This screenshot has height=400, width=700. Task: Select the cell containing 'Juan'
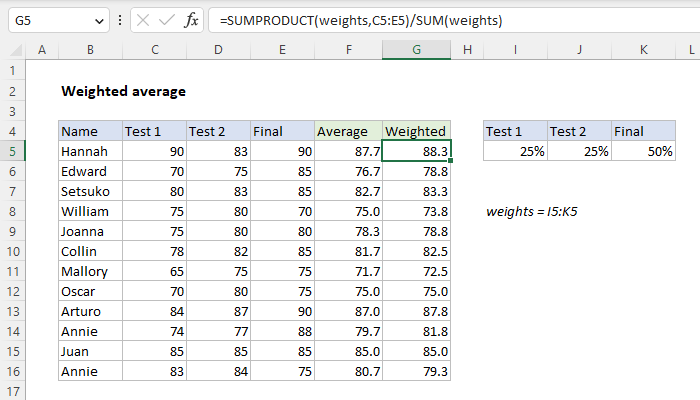click(x=90, y=351)
